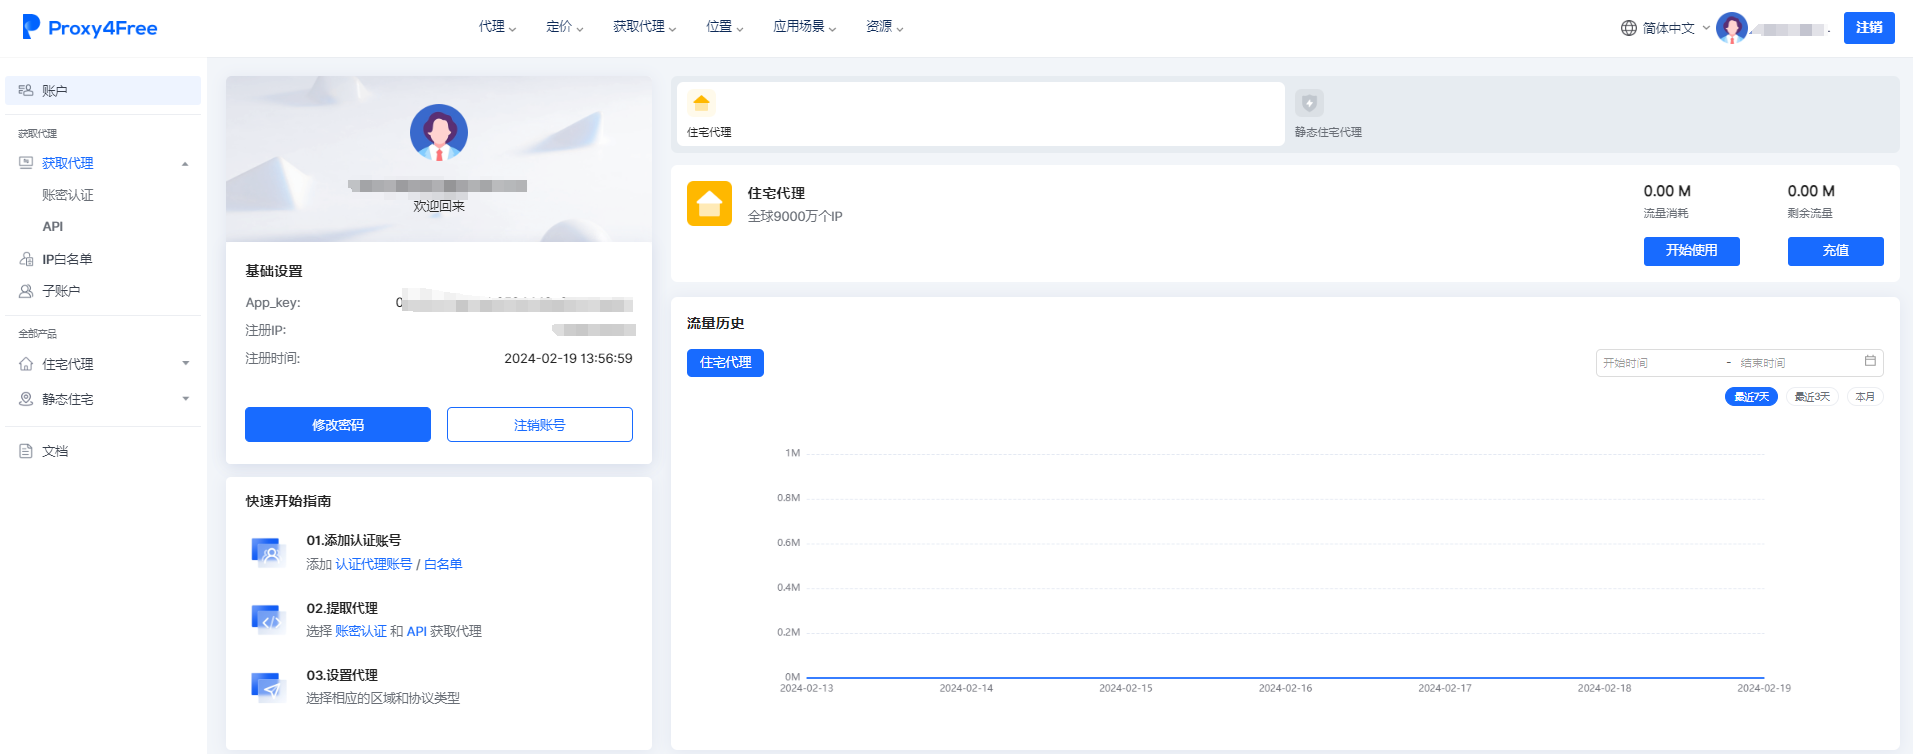
Task: Select the 最近3天 range filter
Action: [1812, 397]
